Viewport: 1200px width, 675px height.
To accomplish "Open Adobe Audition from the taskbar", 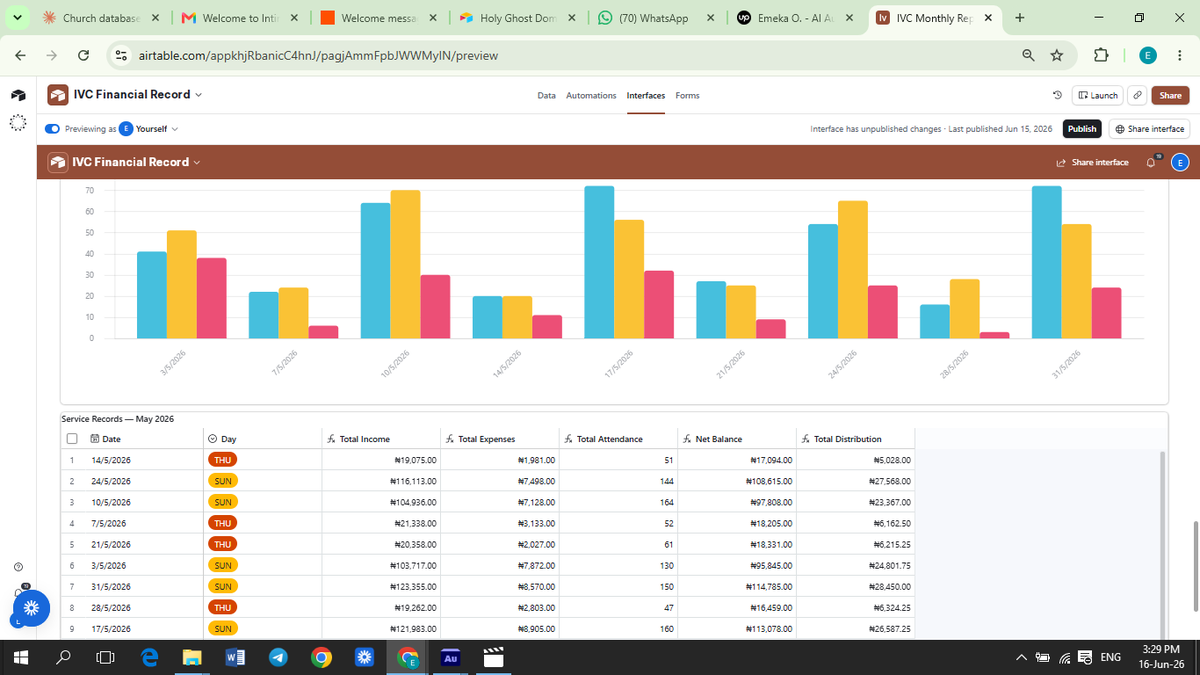I will pyautogui.click(x=450, y=658).
